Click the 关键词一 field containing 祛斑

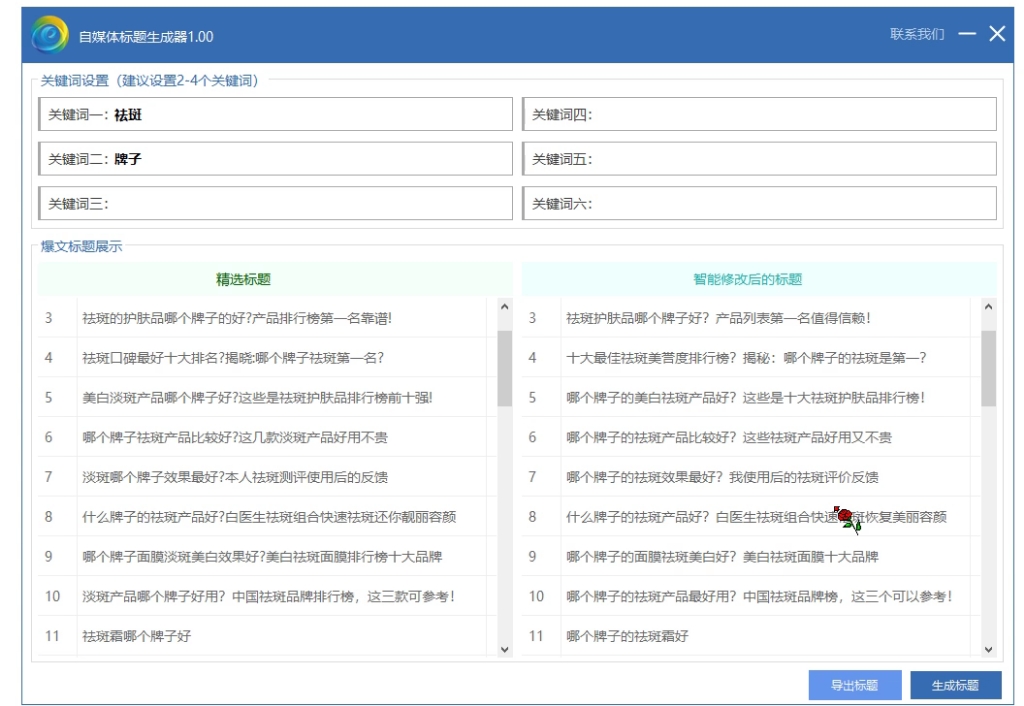pos(276,114)
